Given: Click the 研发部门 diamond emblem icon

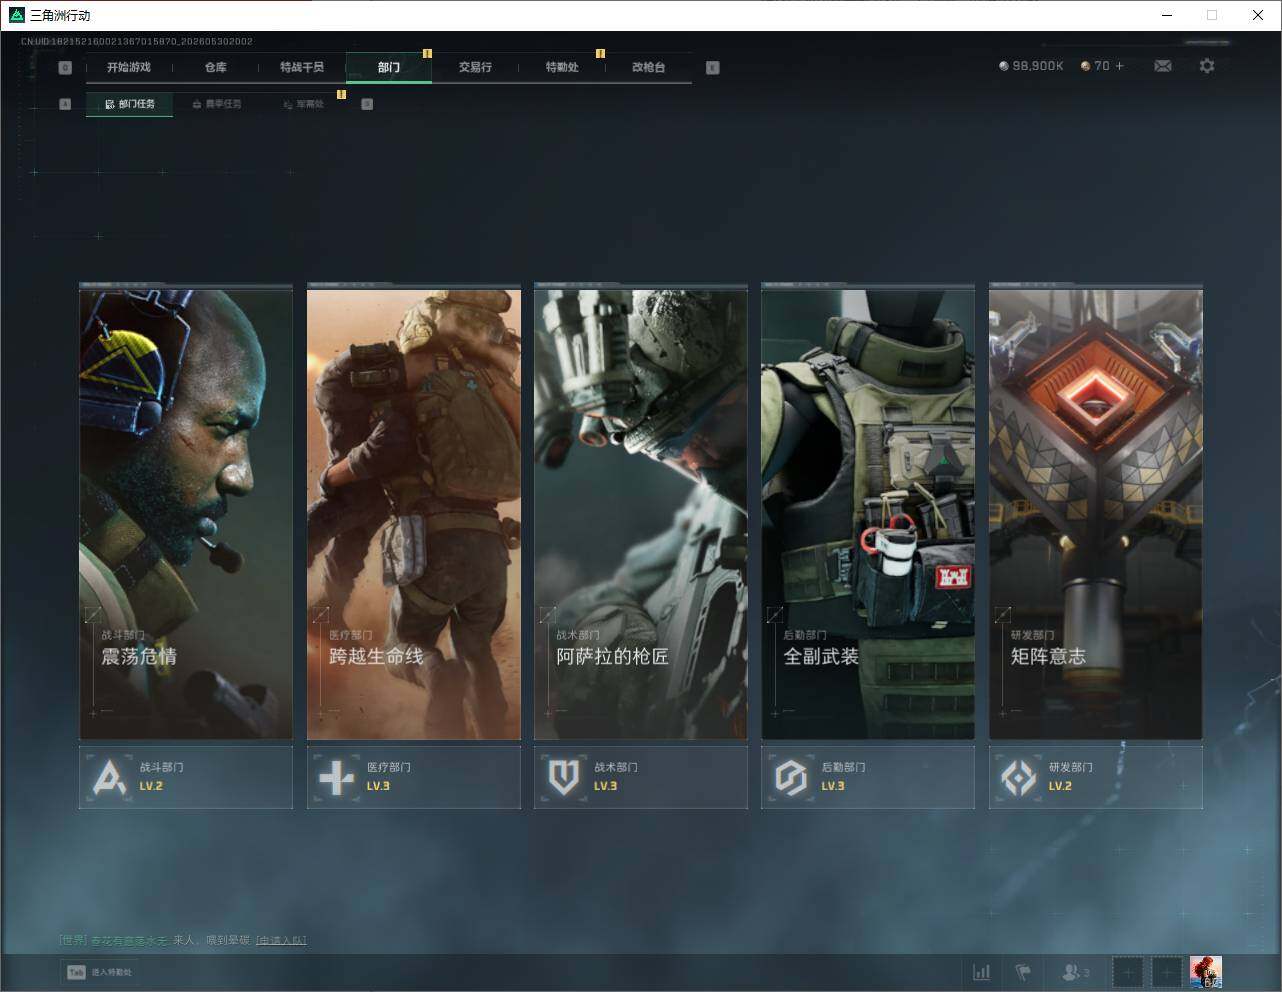Looking at the screenshot, I should point(1018,777).
